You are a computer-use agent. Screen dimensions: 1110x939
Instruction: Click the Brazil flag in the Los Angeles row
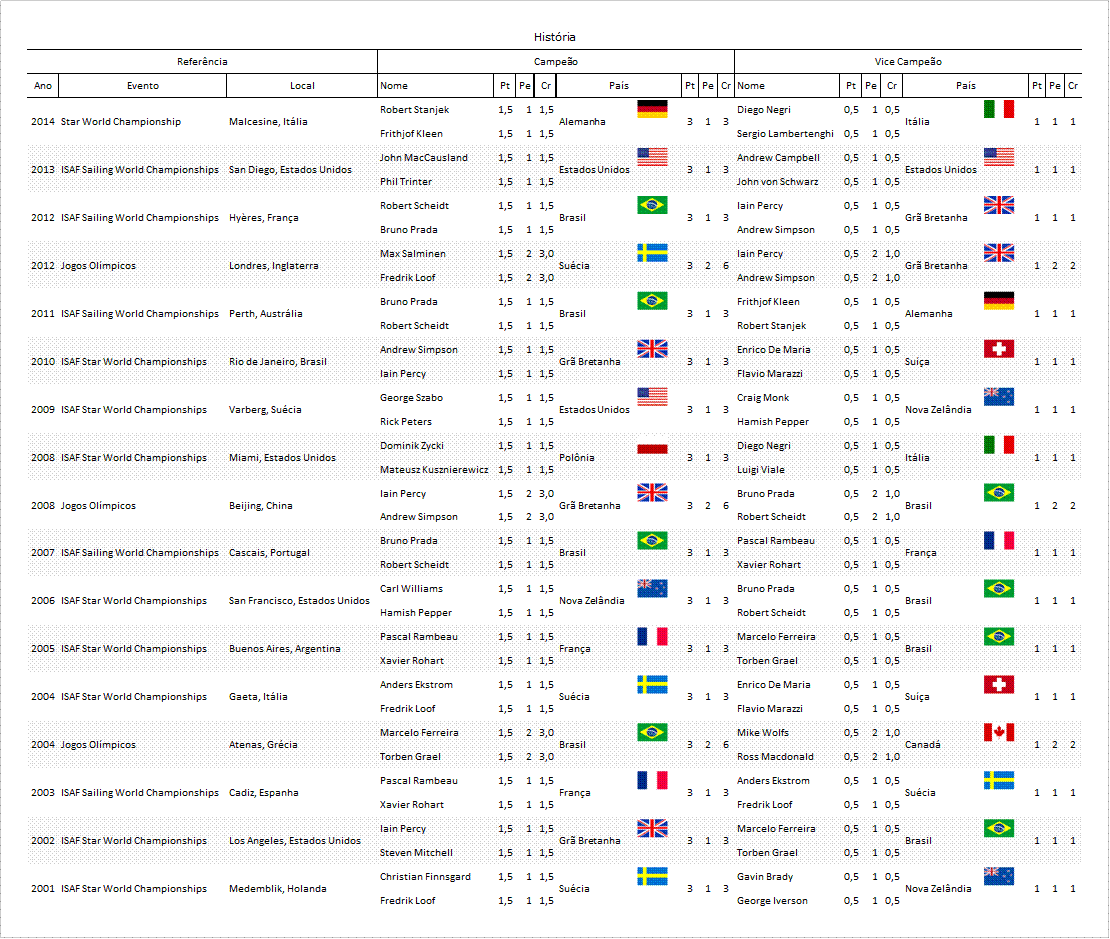tap(999, 829)
